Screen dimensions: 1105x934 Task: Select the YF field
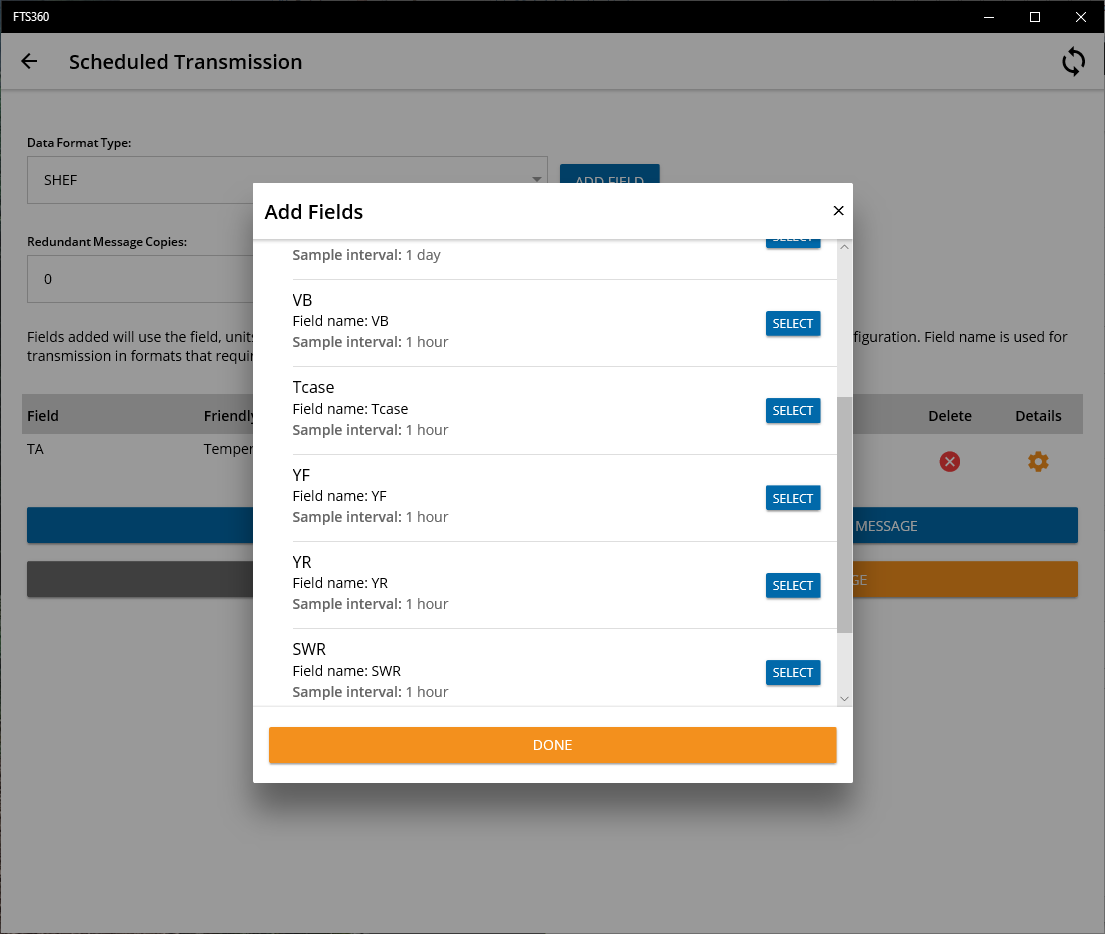point(793,498)
